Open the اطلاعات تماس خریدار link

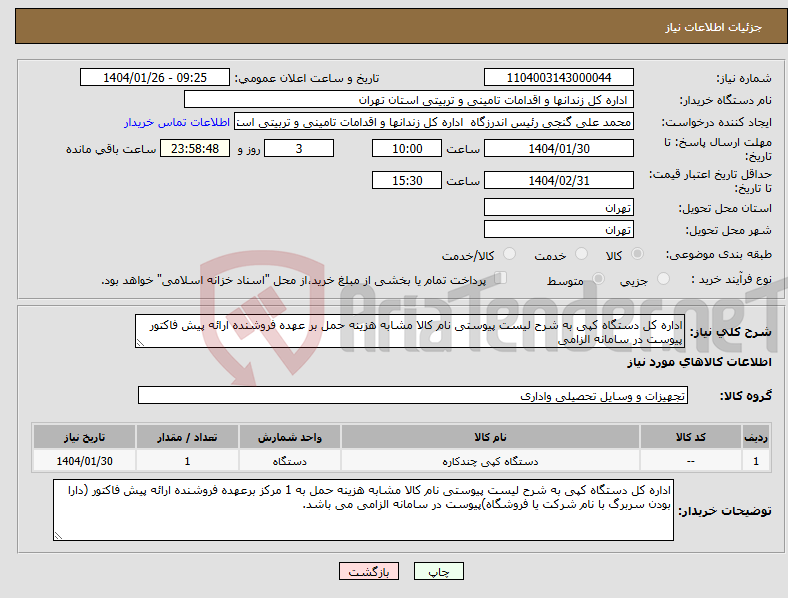pos(177,122)
